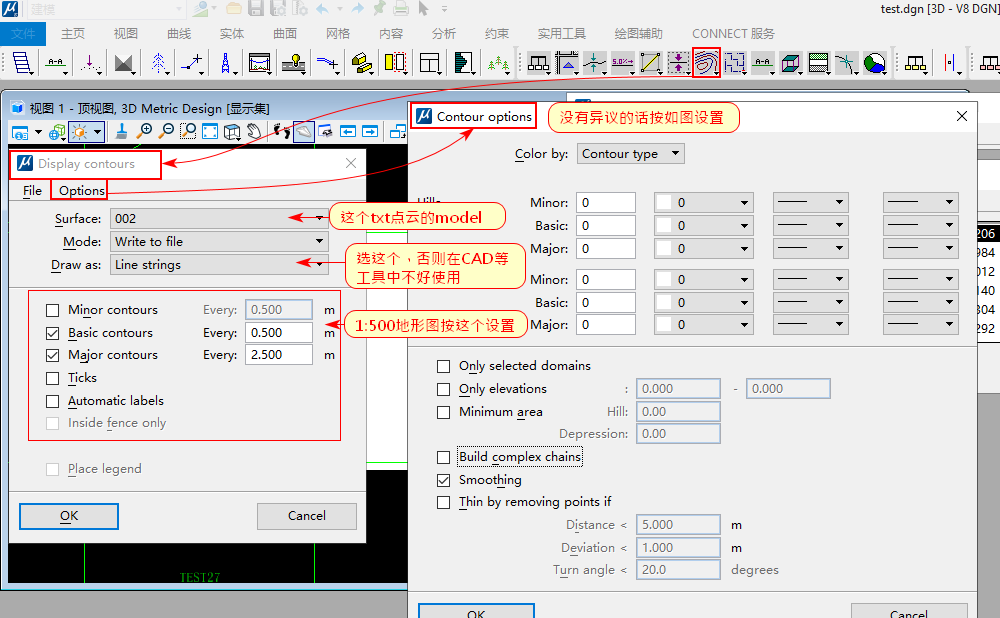
Task: Click the teal 3D box icon
Action: [790, 63]
